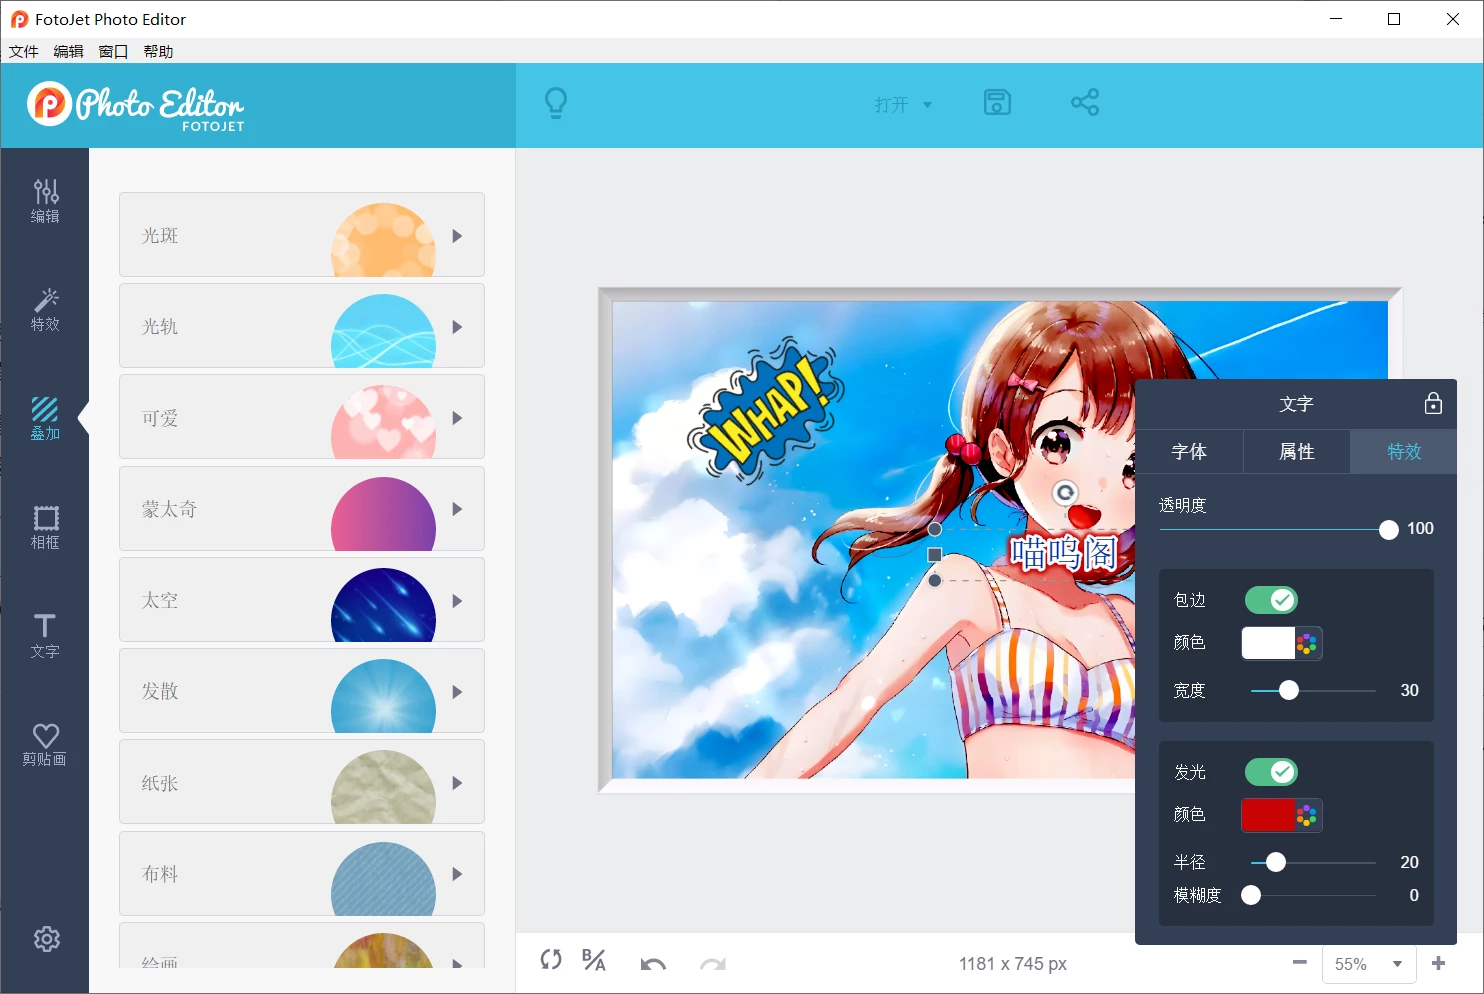Click the B/A compare icon
The image size is (1484, 994).
594,960
